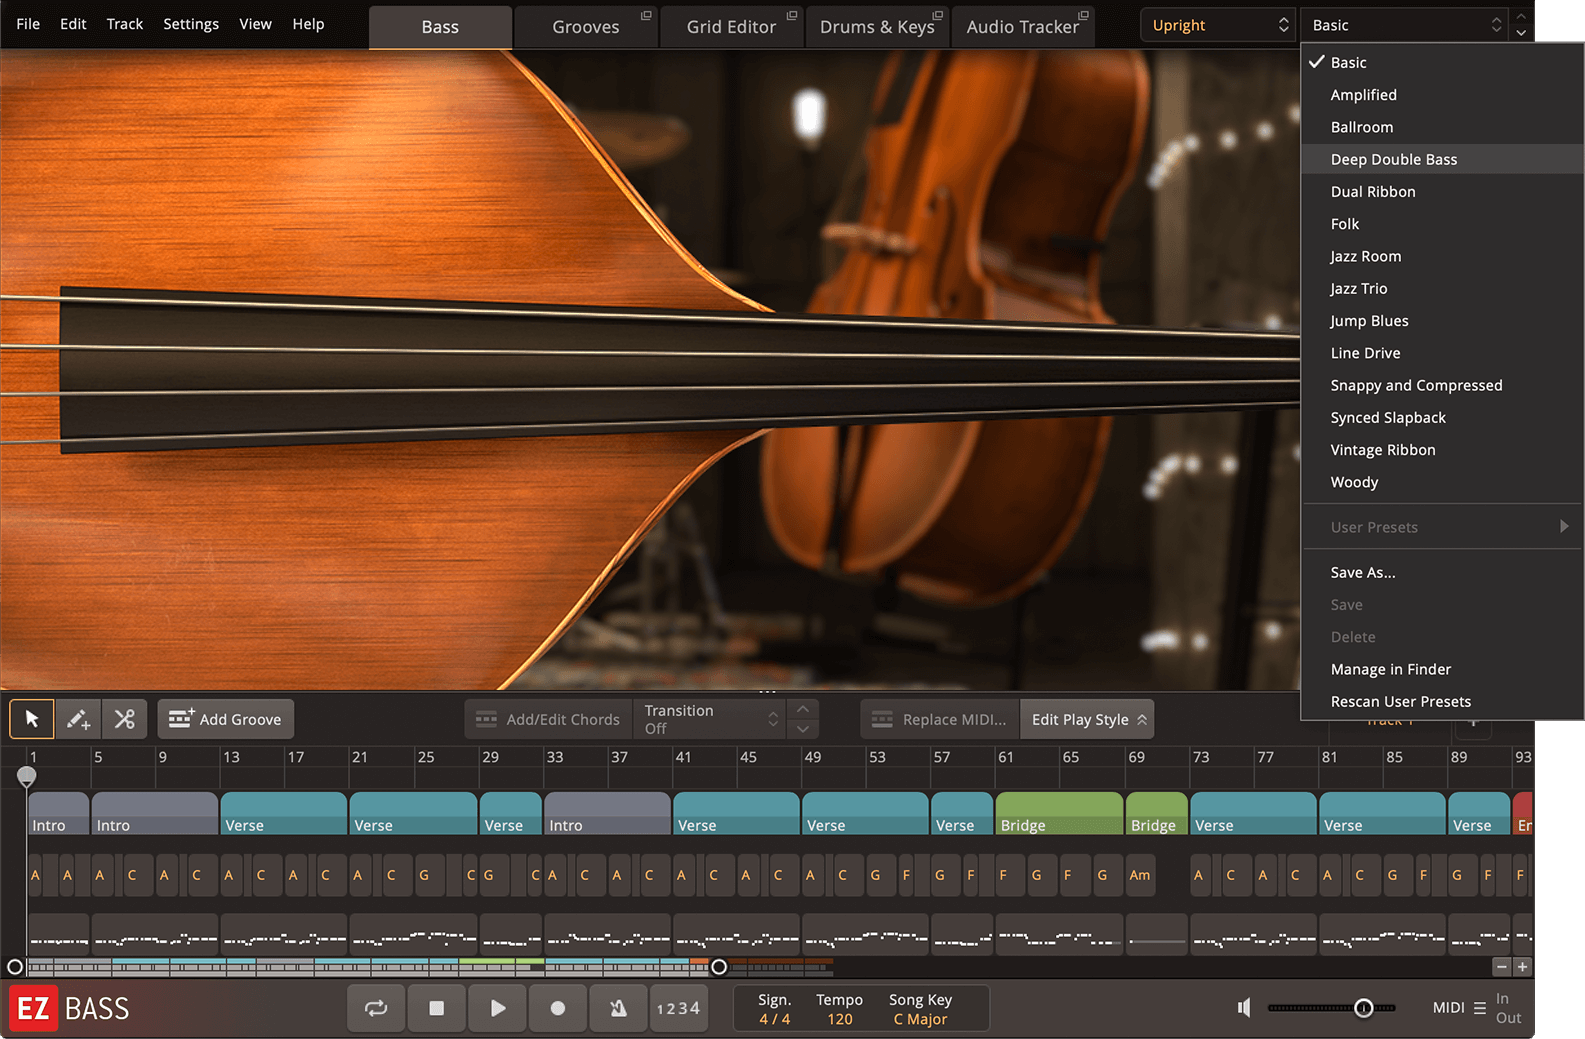Click the Add Groove button
The image size is (1585, 1039).
click(x=225, y=719)
